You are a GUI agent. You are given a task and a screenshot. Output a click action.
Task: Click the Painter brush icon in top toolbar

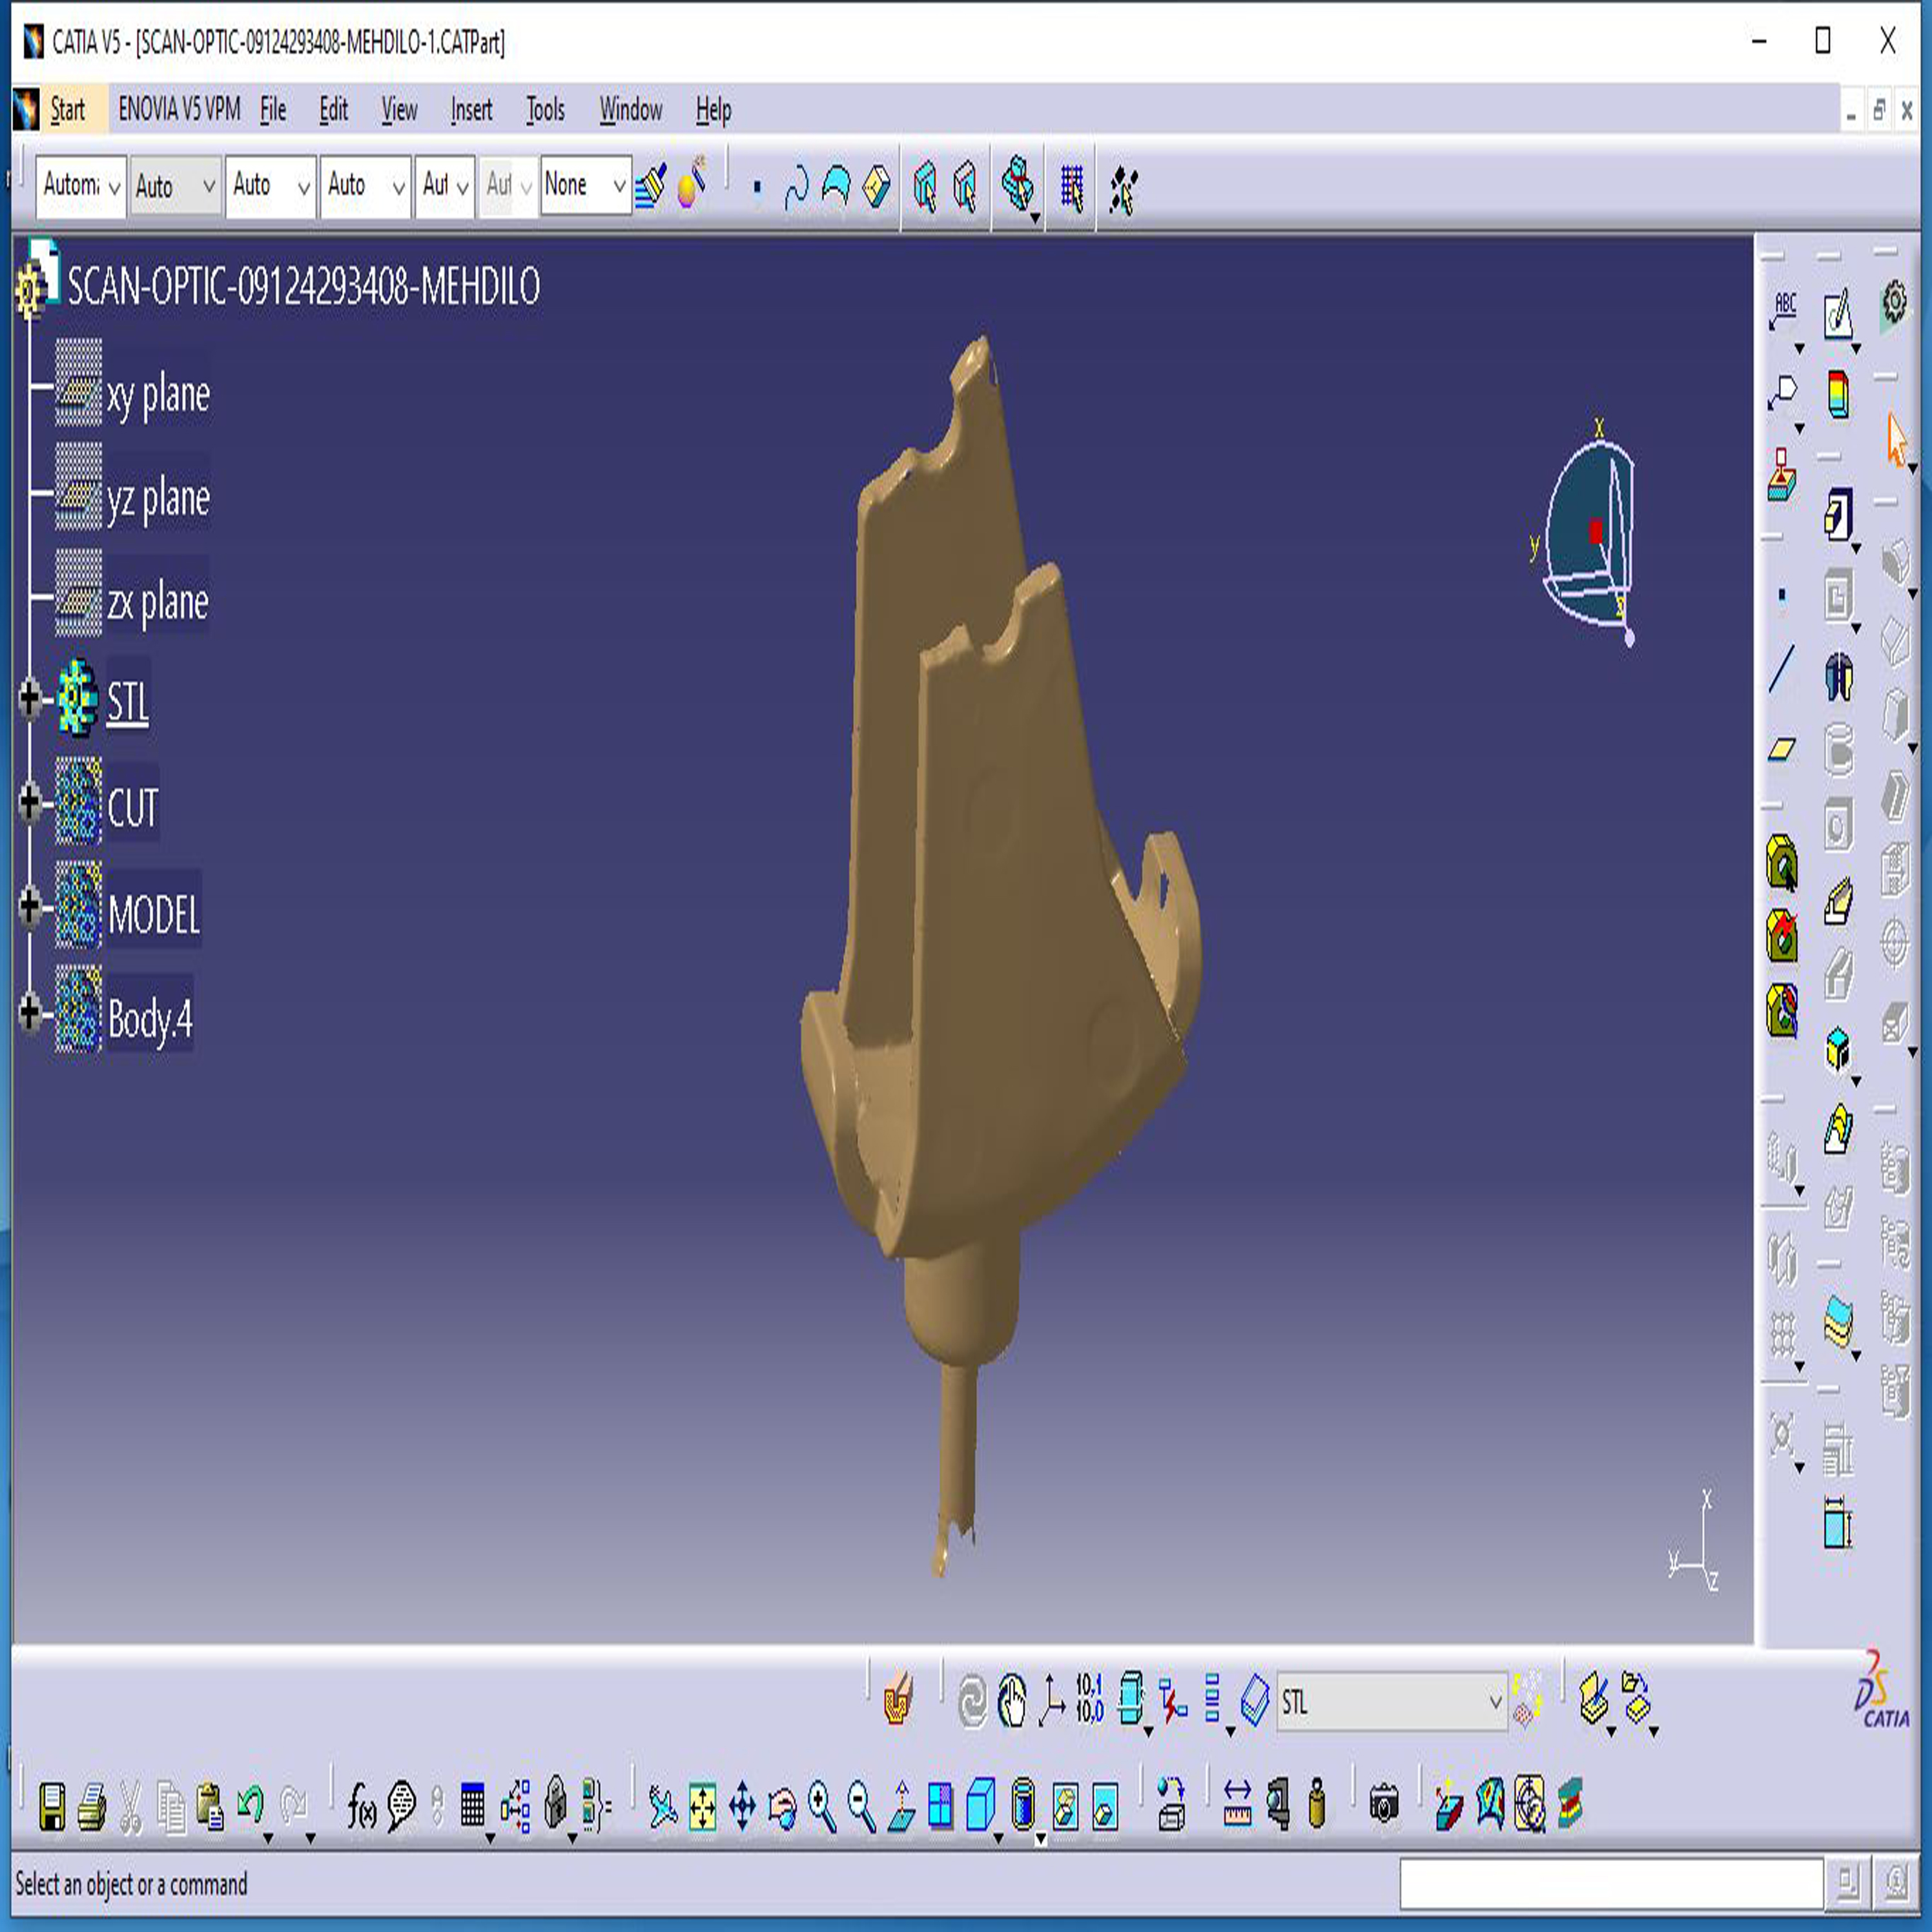651,187
